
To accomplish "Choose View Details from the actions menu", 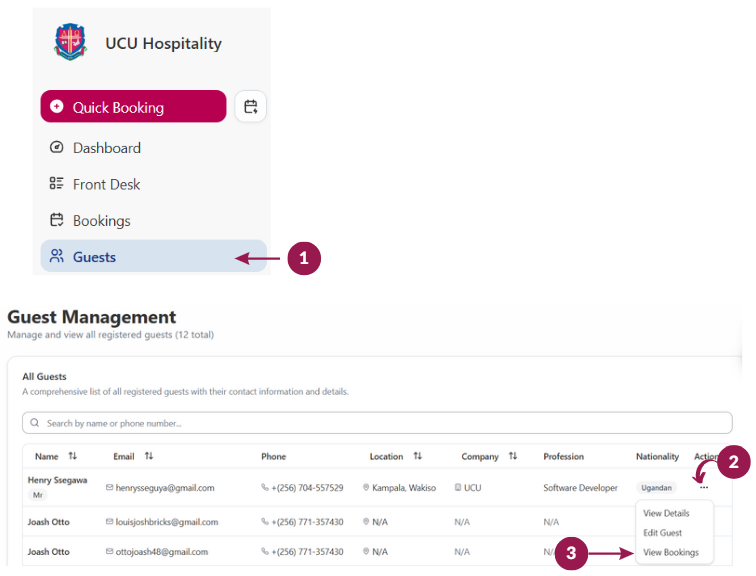I will coord(666,513).
